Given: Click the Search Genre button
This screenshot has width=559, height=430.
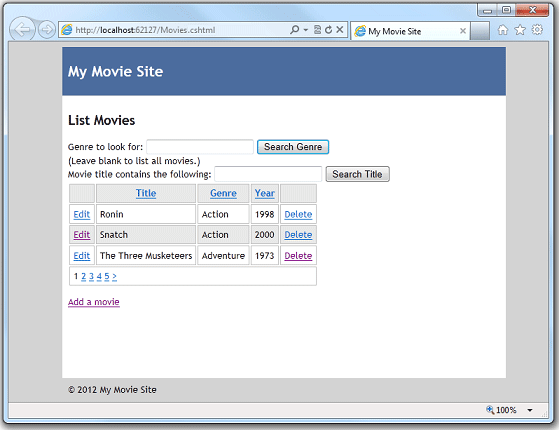Looking at the screenshot, I should click(x=293, y=147).
